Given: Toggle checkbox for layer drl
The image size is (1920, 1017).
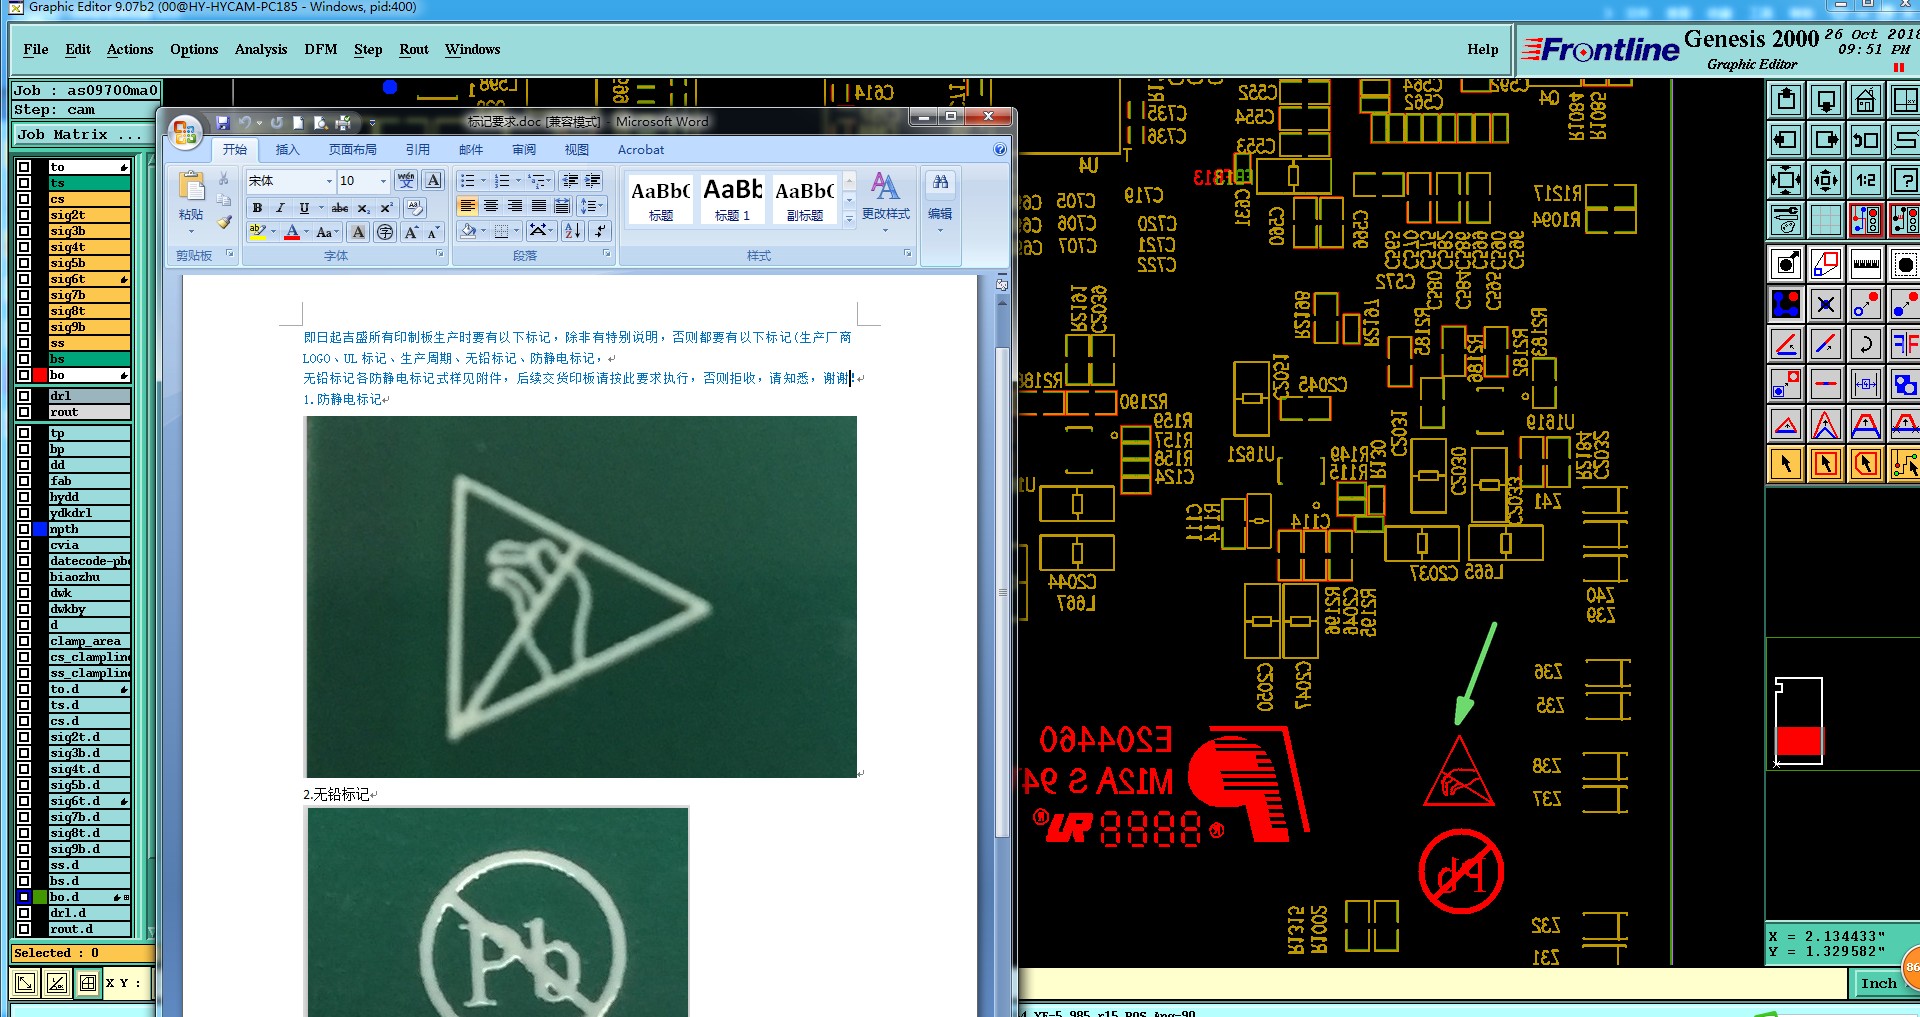Looking at the screenshot, I should [x=24, y=396].
